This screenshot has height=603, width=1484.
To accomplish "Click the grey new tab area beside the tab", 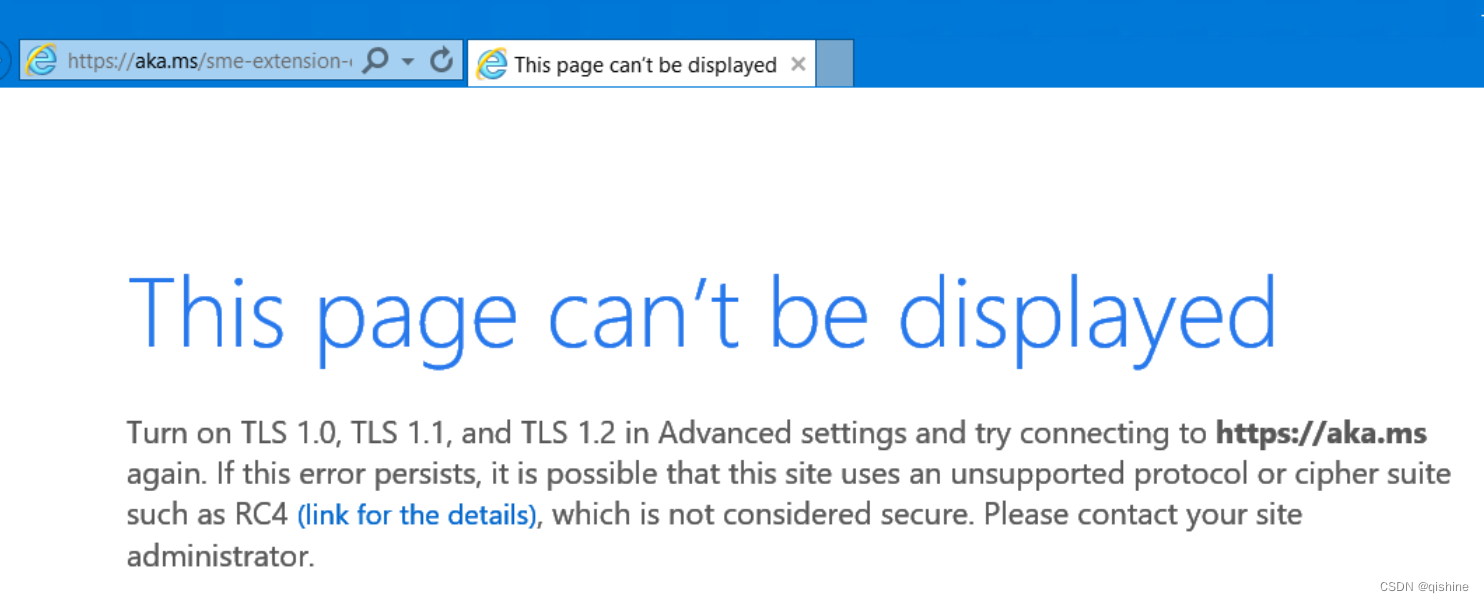I will point(835,63).
